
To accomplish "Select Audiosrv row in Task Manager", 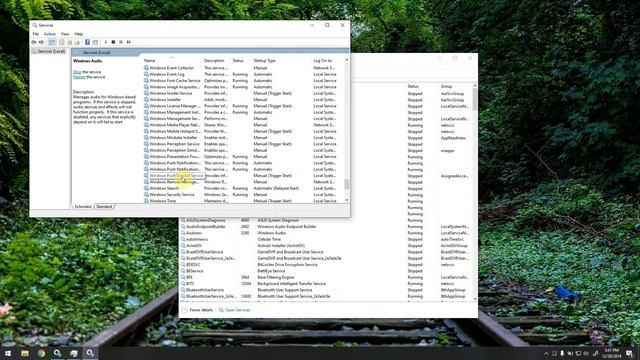I will point(327,233).
